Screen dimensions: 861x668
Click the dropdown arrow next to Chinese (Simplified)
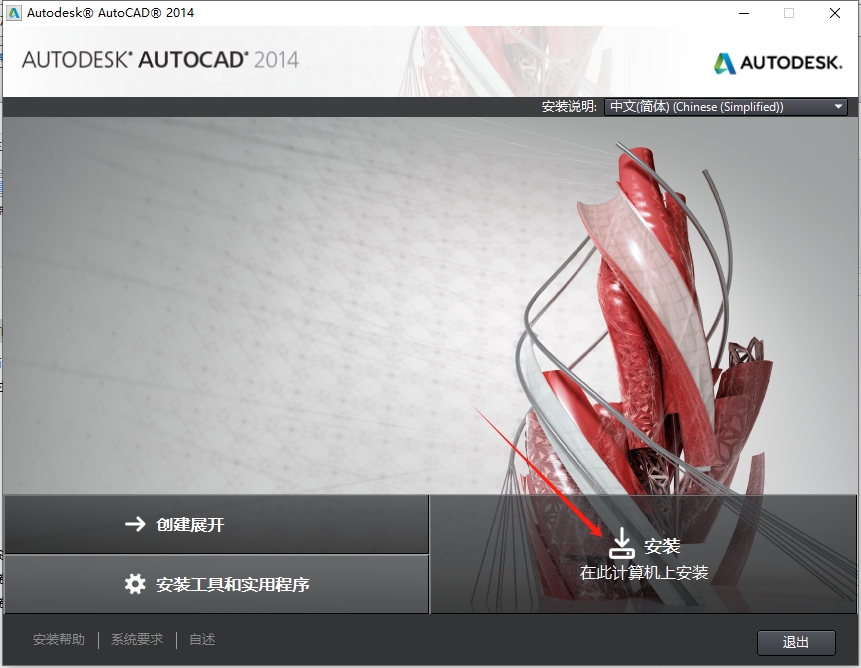pos(836,106)
